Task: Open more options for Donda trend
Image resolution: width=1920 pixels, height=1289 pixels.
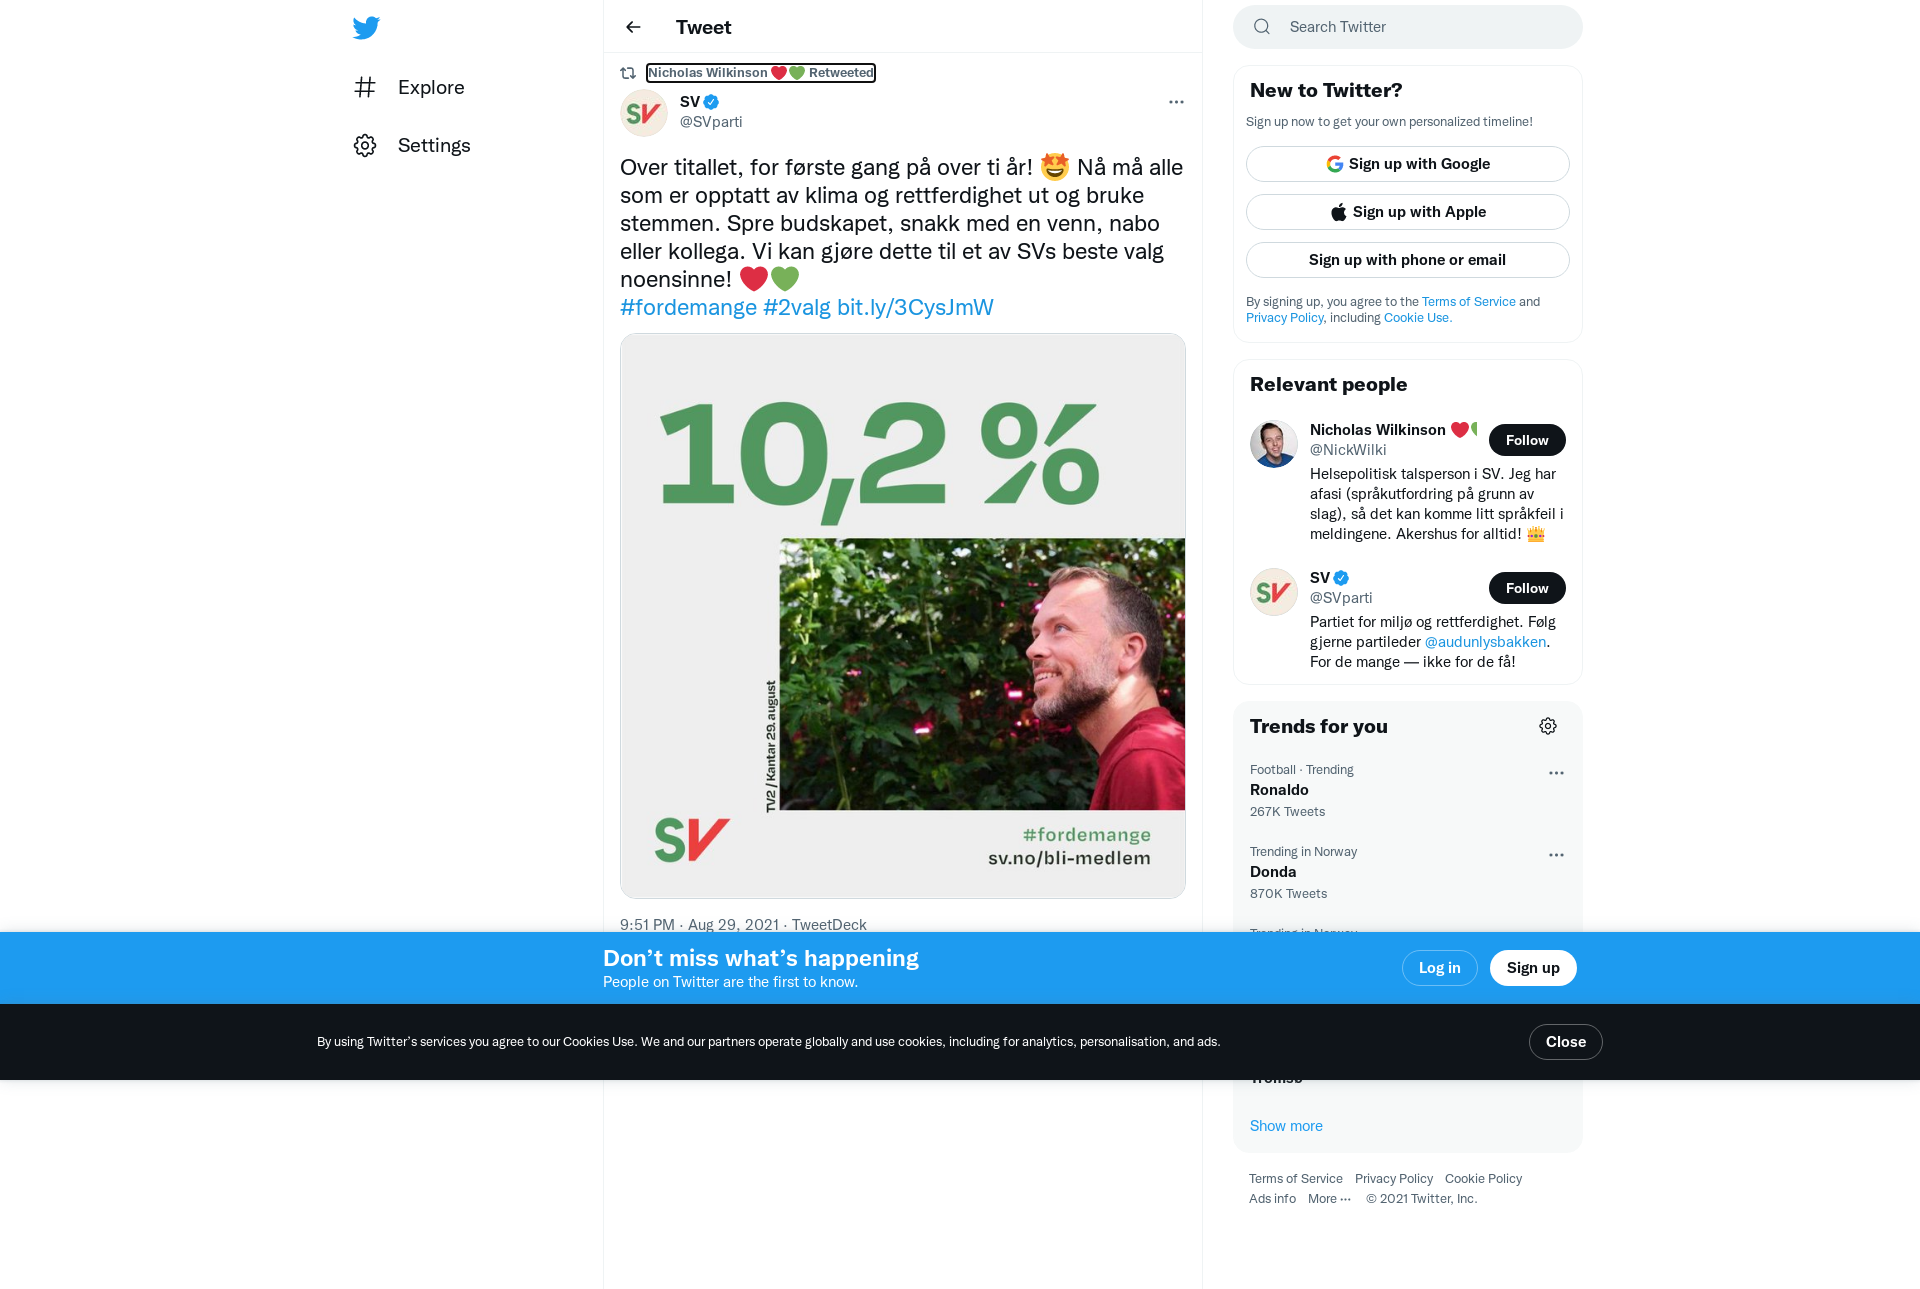Action: point(1556,855)
